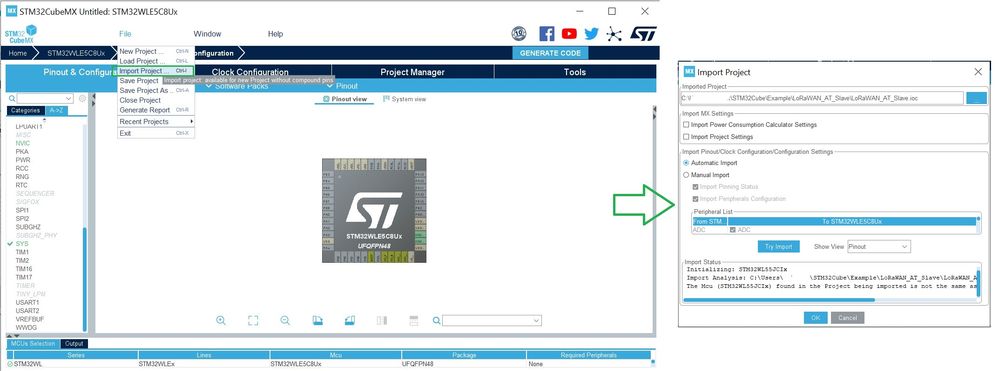Choose Generate Report menu entry
The height and width of the screenshot is (371, 999).
pyautogui.click(x=156, y=110)
